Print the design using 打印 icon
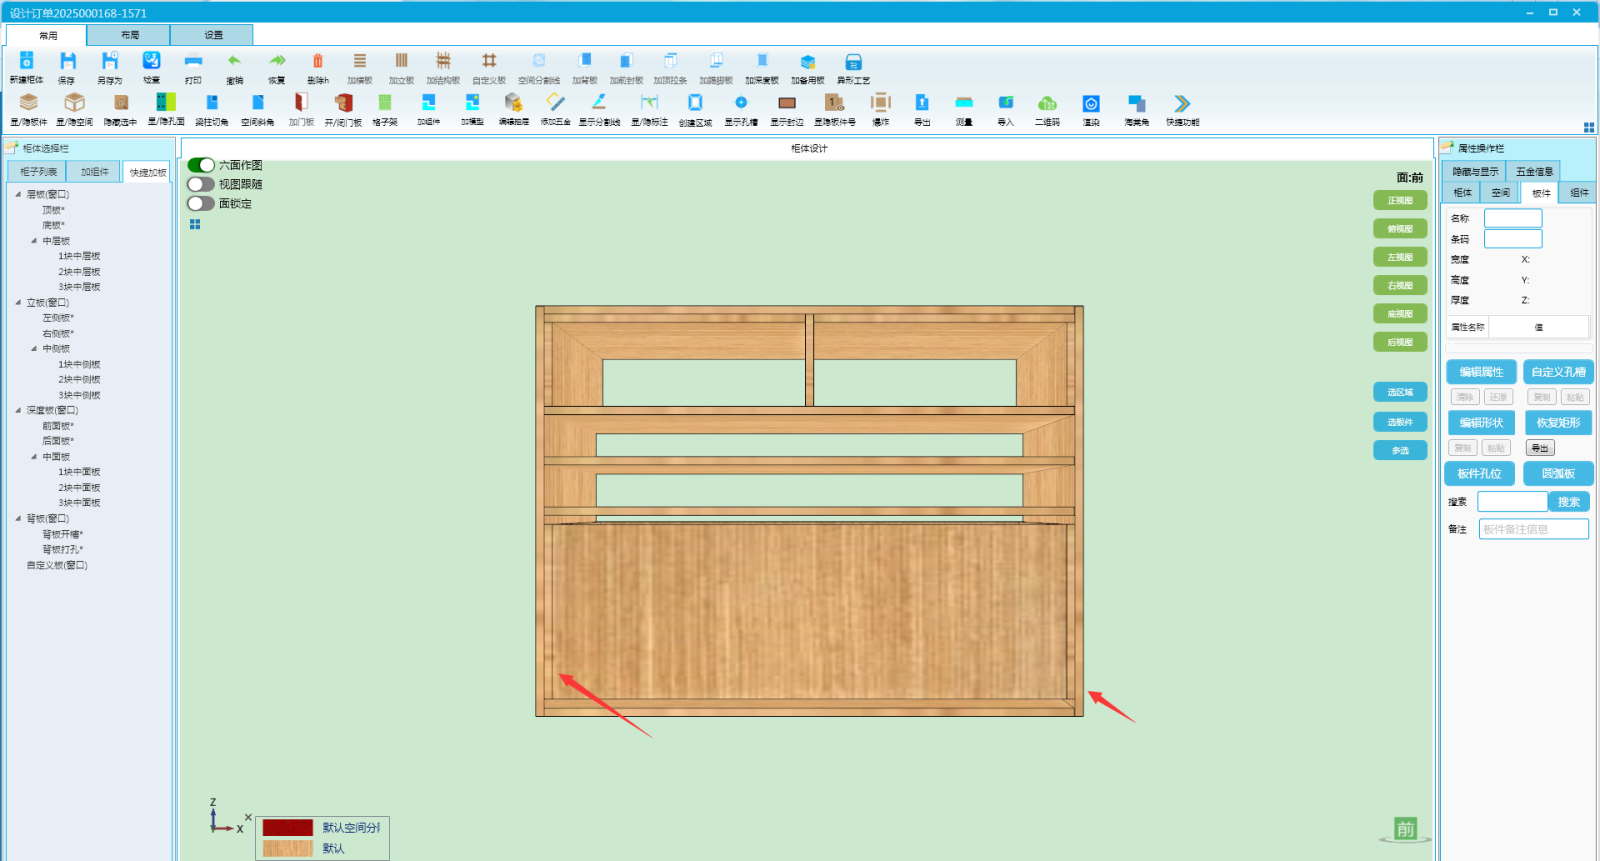Image resolution: width=1600 pixels, height=861 pixels. tap(193, 62)
